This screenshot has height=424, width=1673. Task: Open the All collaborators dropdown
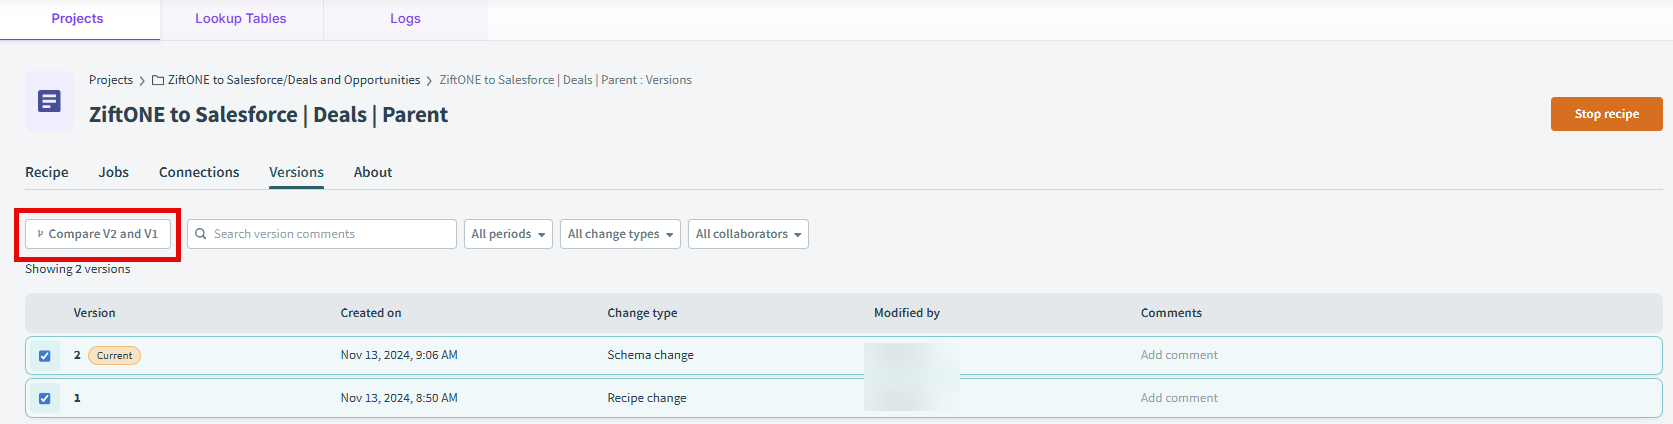click(x=748, y=234)
